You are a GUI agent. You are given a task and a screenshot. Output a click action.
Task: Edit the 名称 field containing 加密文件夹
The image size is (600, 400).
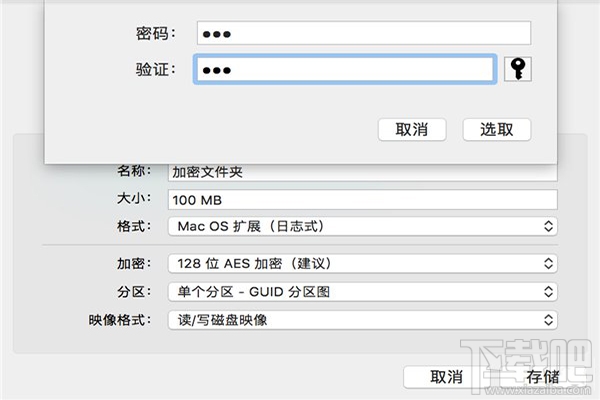(x=362, y=173)
